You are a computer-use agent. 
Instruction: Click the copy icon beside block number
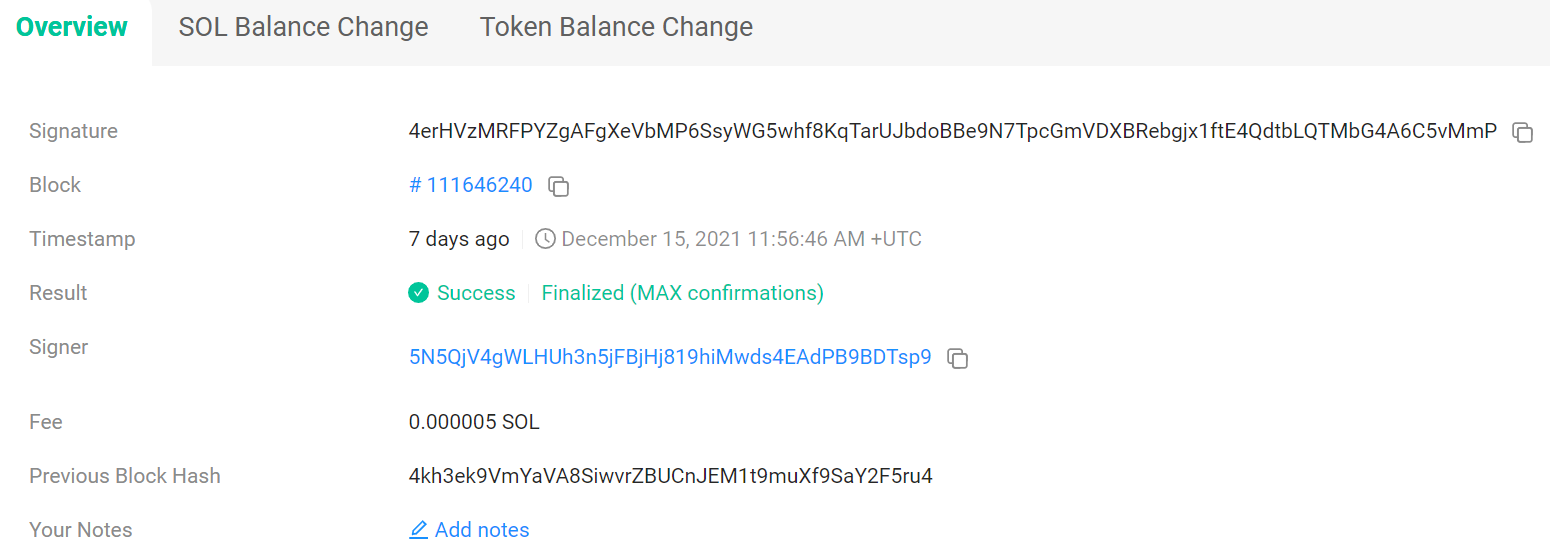tap(559, 186)
